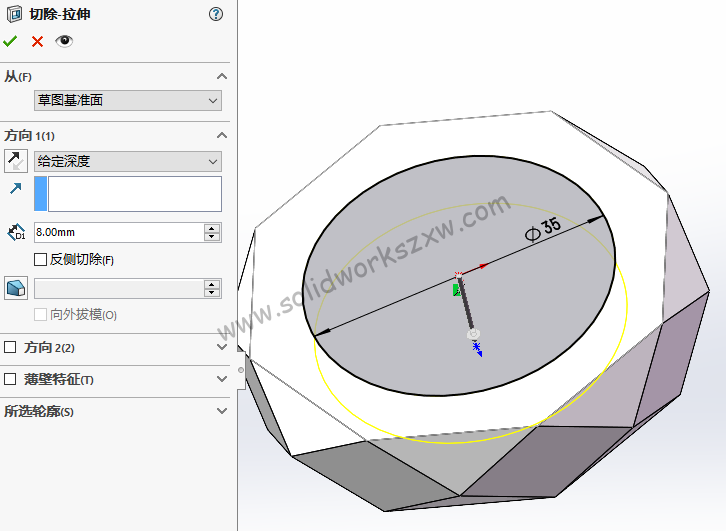This screenshot has width=726, height=531.
Task: Toggle the detailed preview eye icon
Action: pyautogui.click(x=64, y=41)
